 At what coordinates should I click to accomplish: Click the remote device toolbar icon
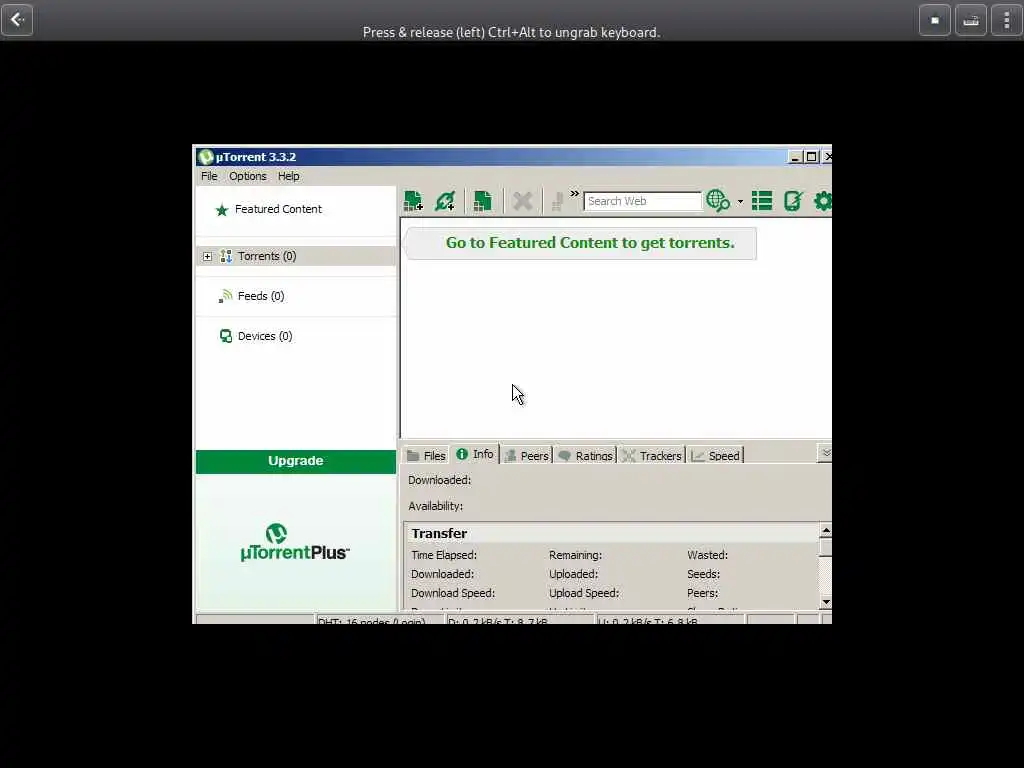(793, 200)
